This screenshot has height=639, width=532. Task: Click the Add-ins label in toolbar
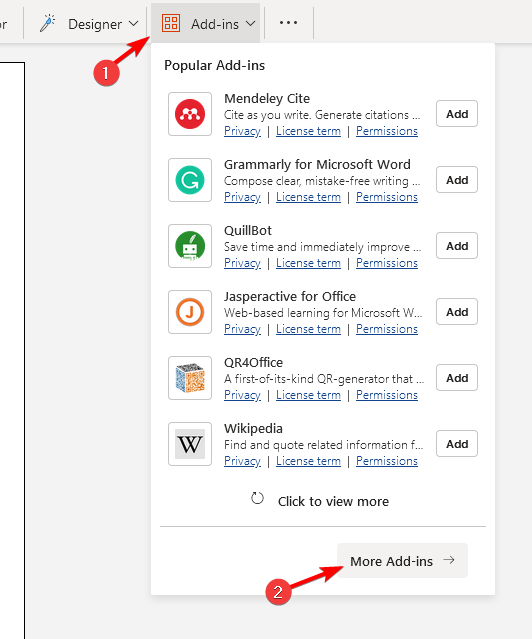(215, 24)
